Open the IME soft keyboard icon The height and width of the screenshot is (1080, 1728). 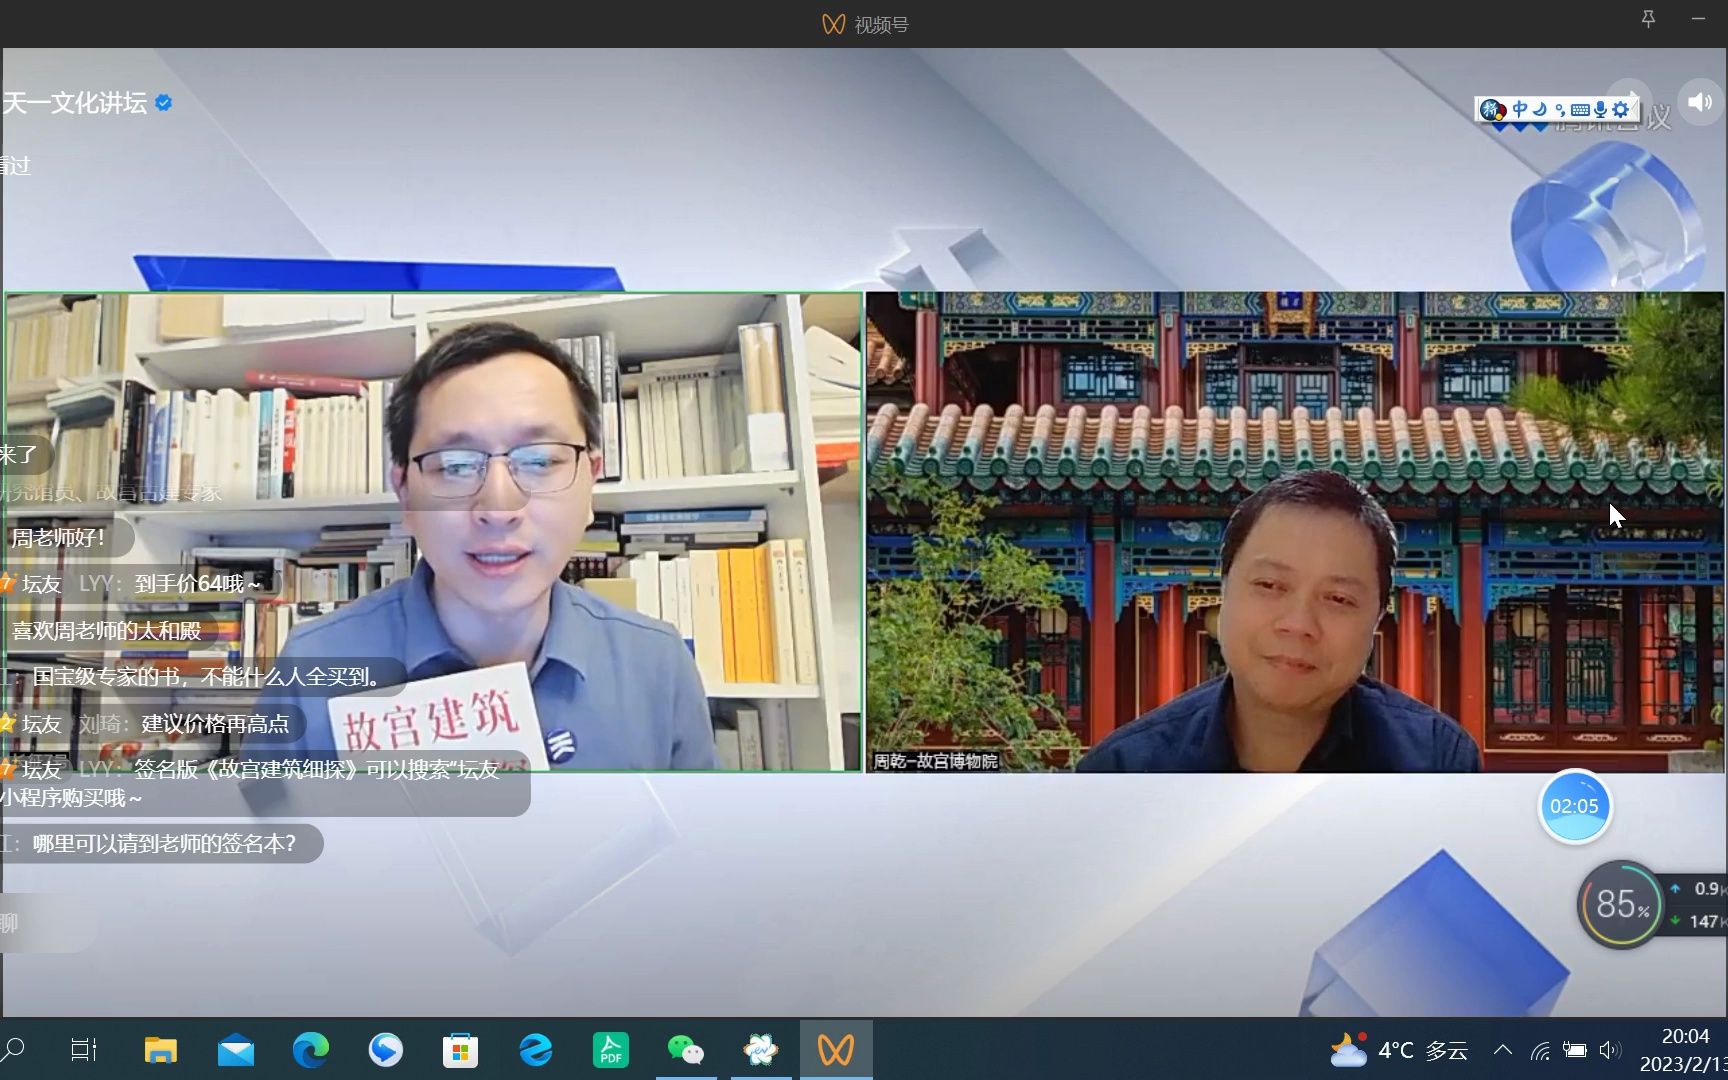point(1580,110)
